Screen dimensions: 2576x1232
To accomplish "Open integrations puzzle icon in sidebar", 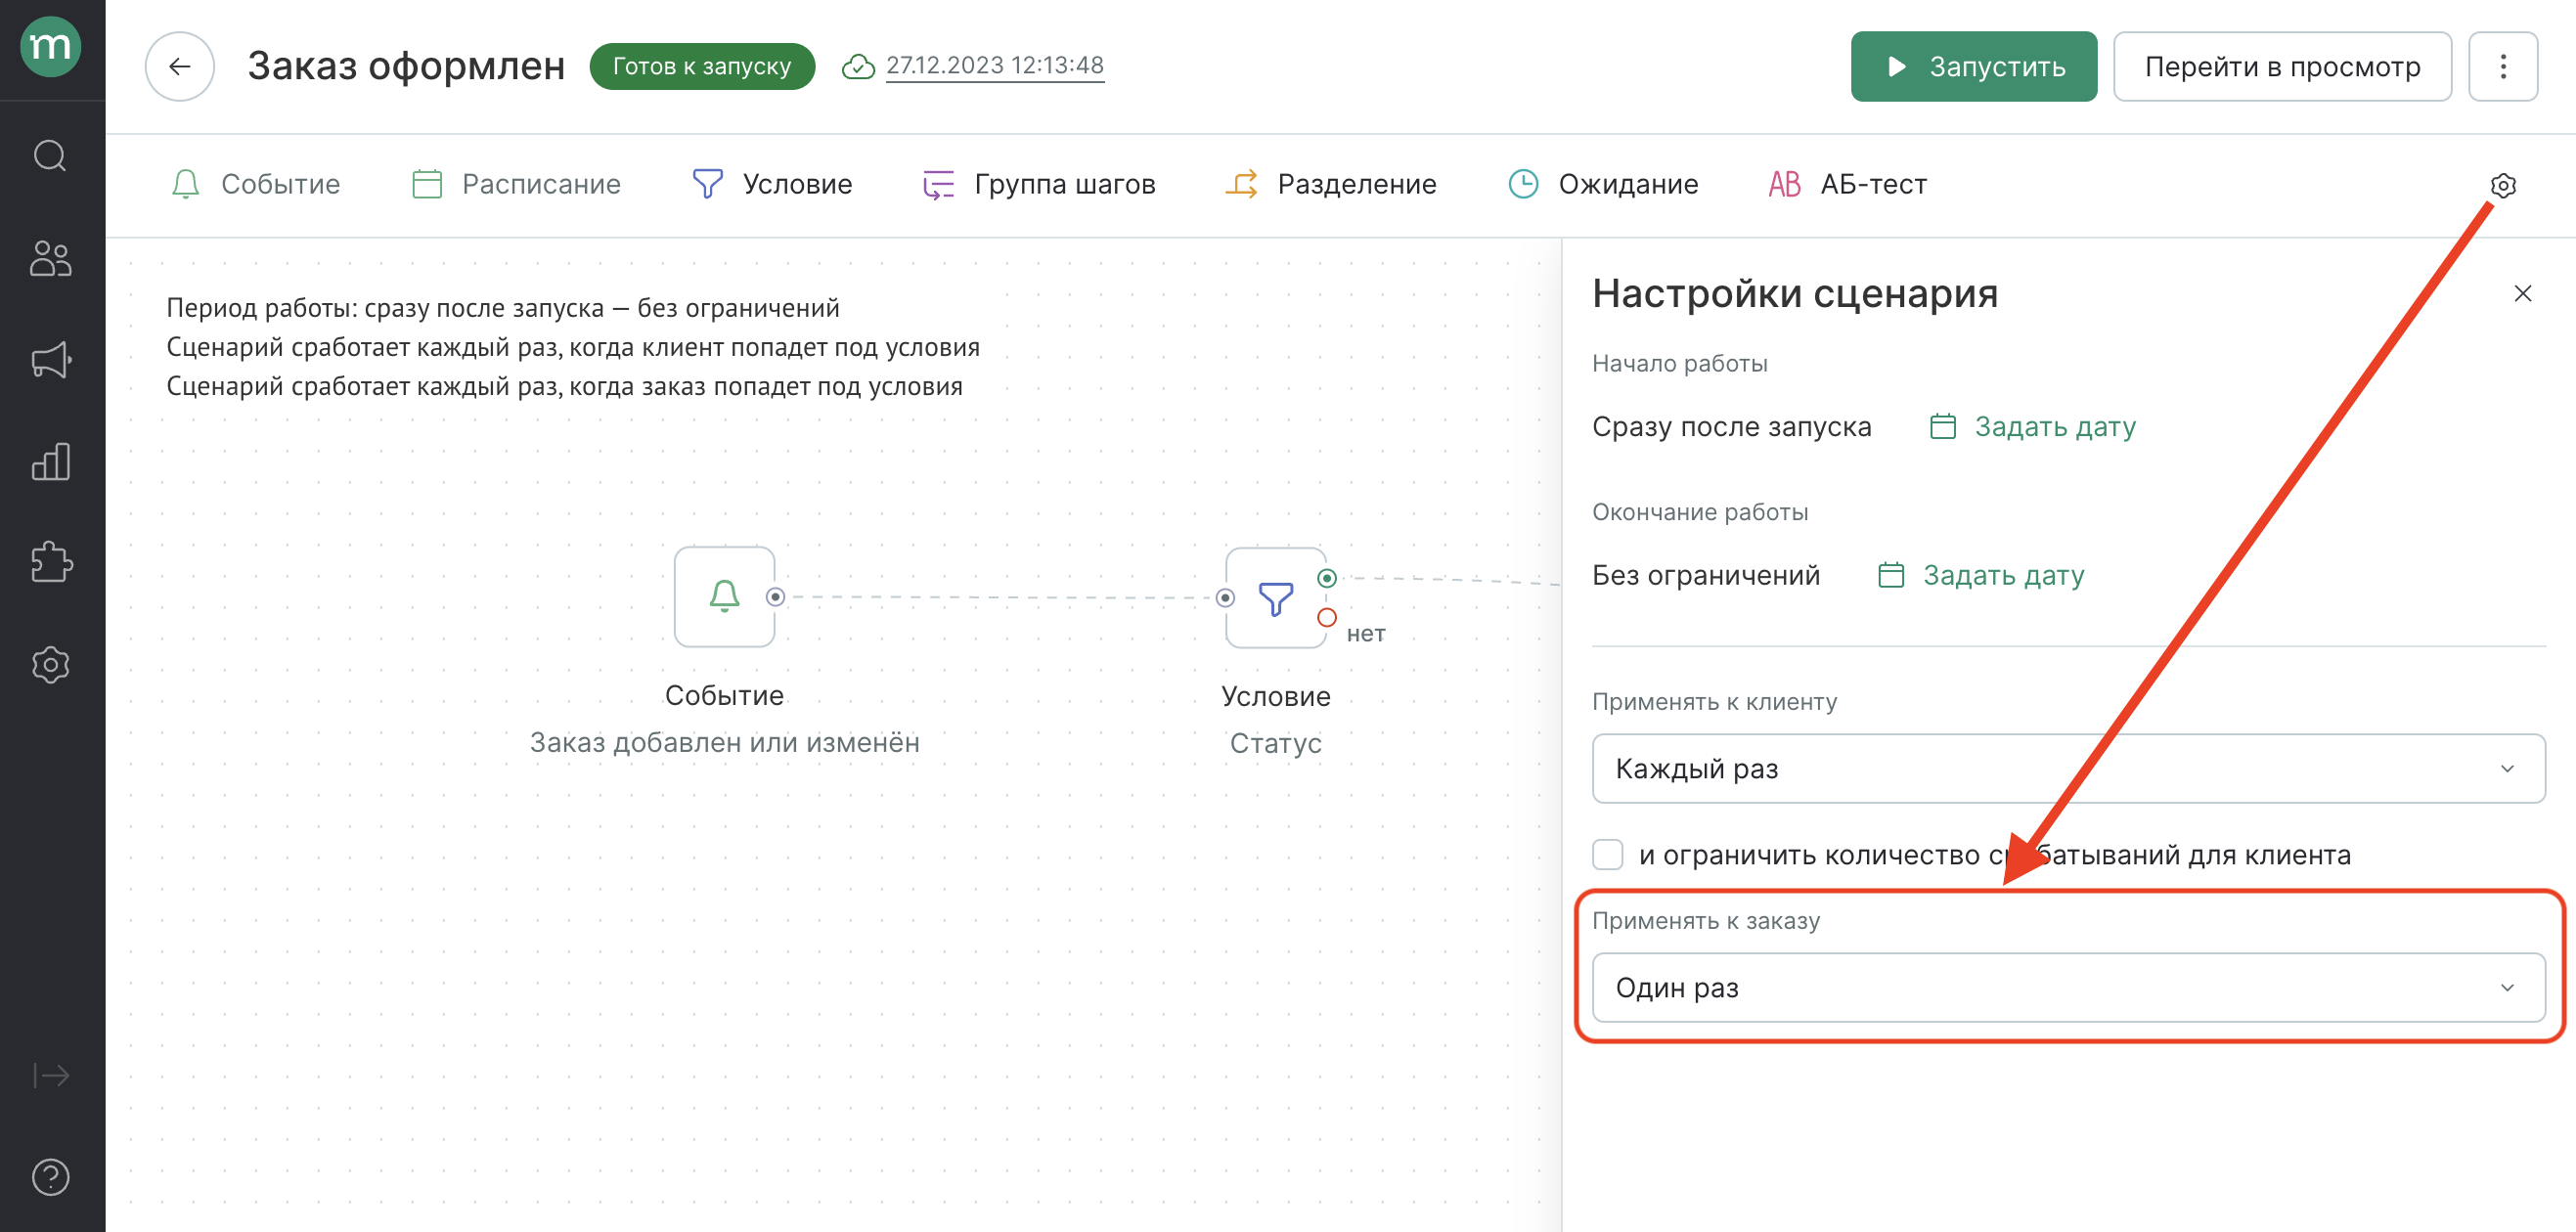I will tap(51, 562).
